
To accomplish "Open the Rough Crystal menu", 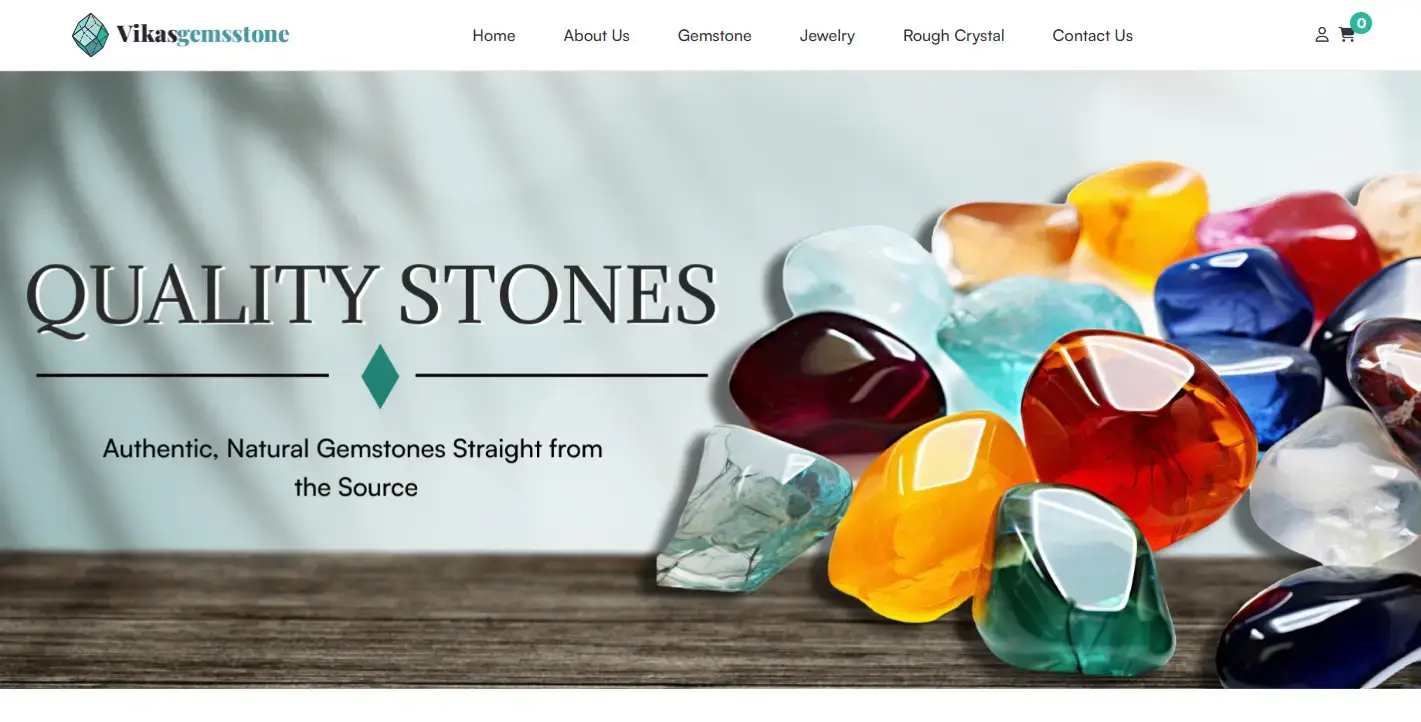I will [x=953, y=36].
